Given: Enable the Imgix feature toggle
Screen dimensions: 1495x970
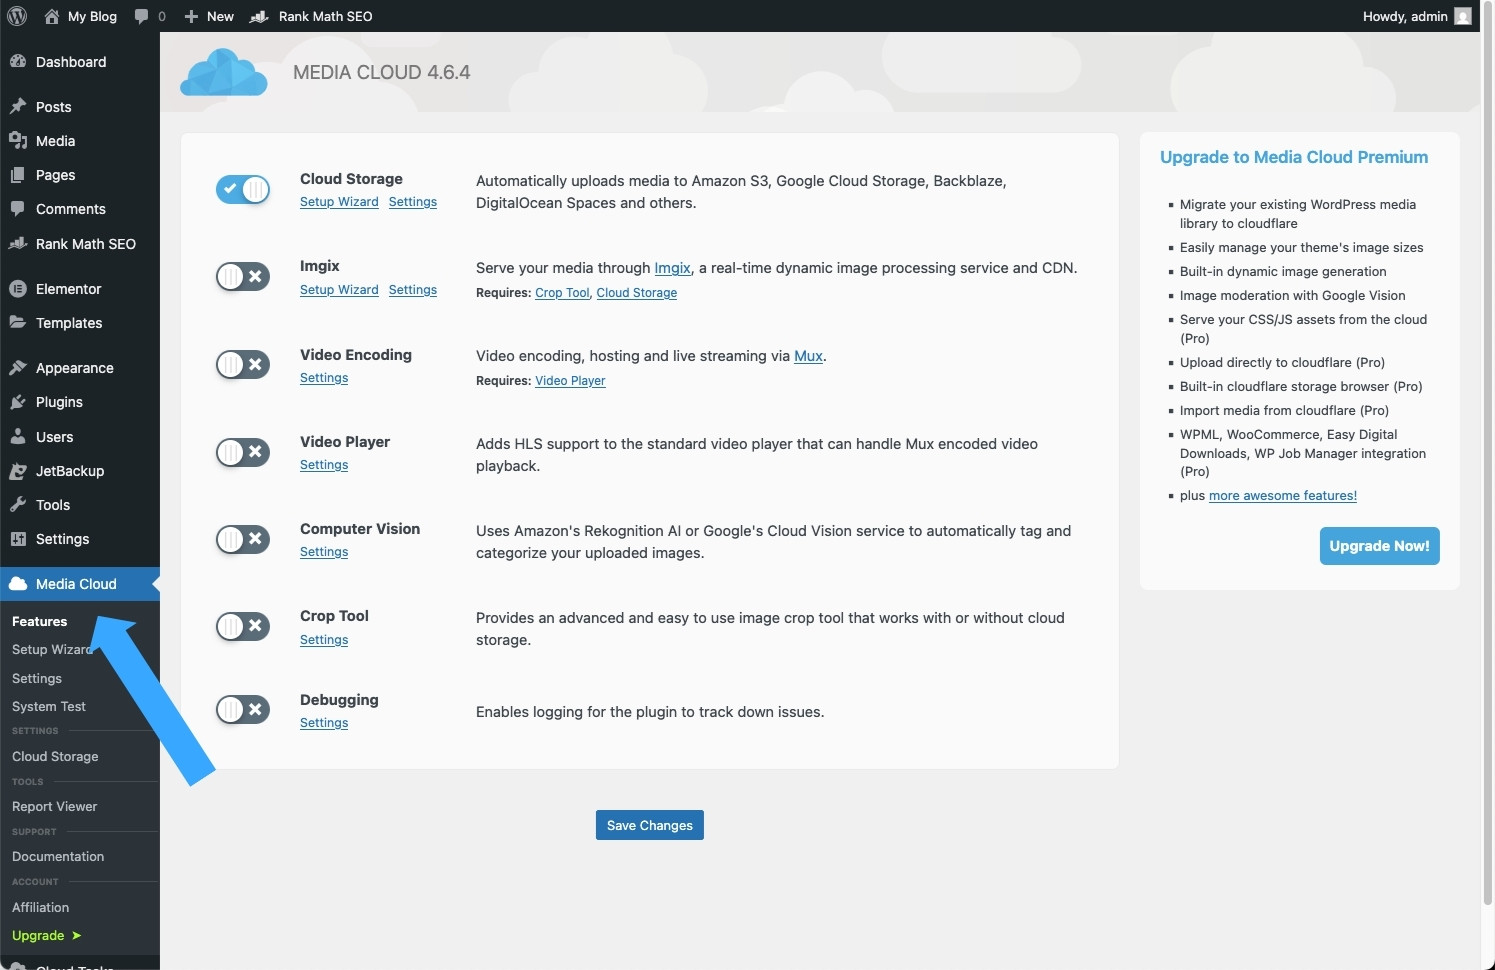Looking at the screenshot, I should 243,277.
